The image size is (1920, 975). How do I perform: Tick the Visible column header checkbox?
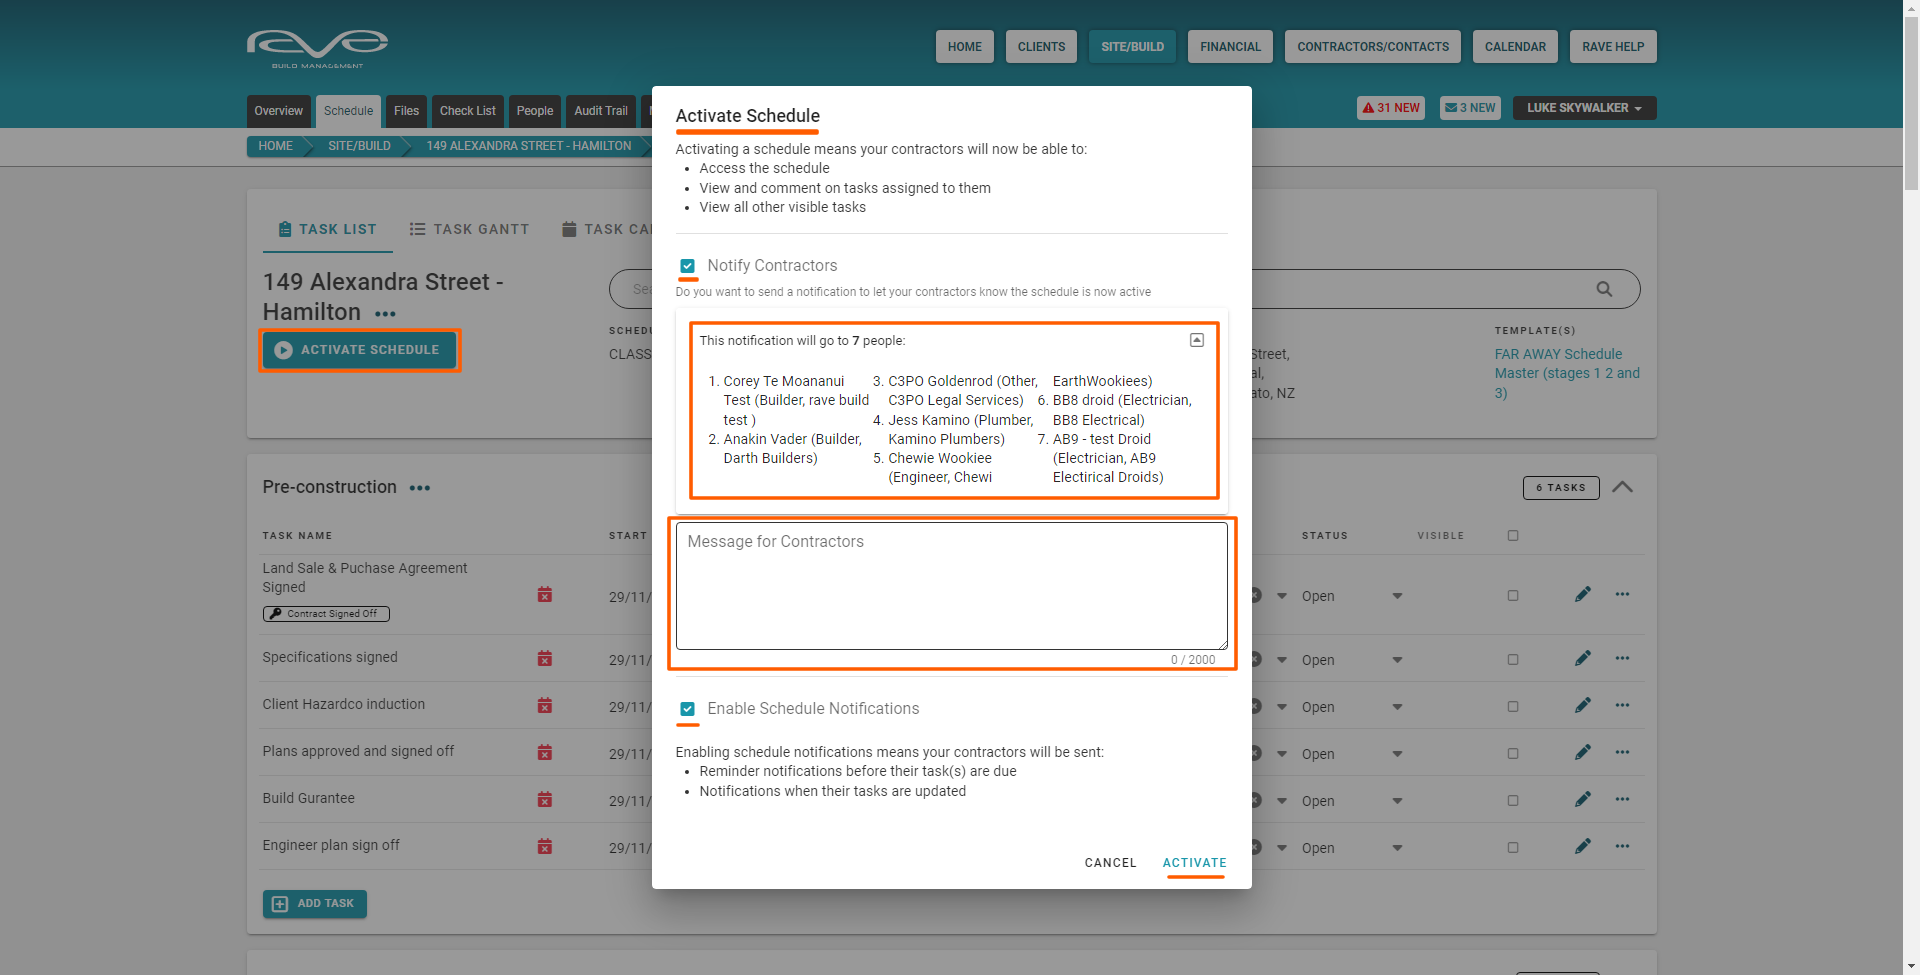click(x=1513, y=536)
